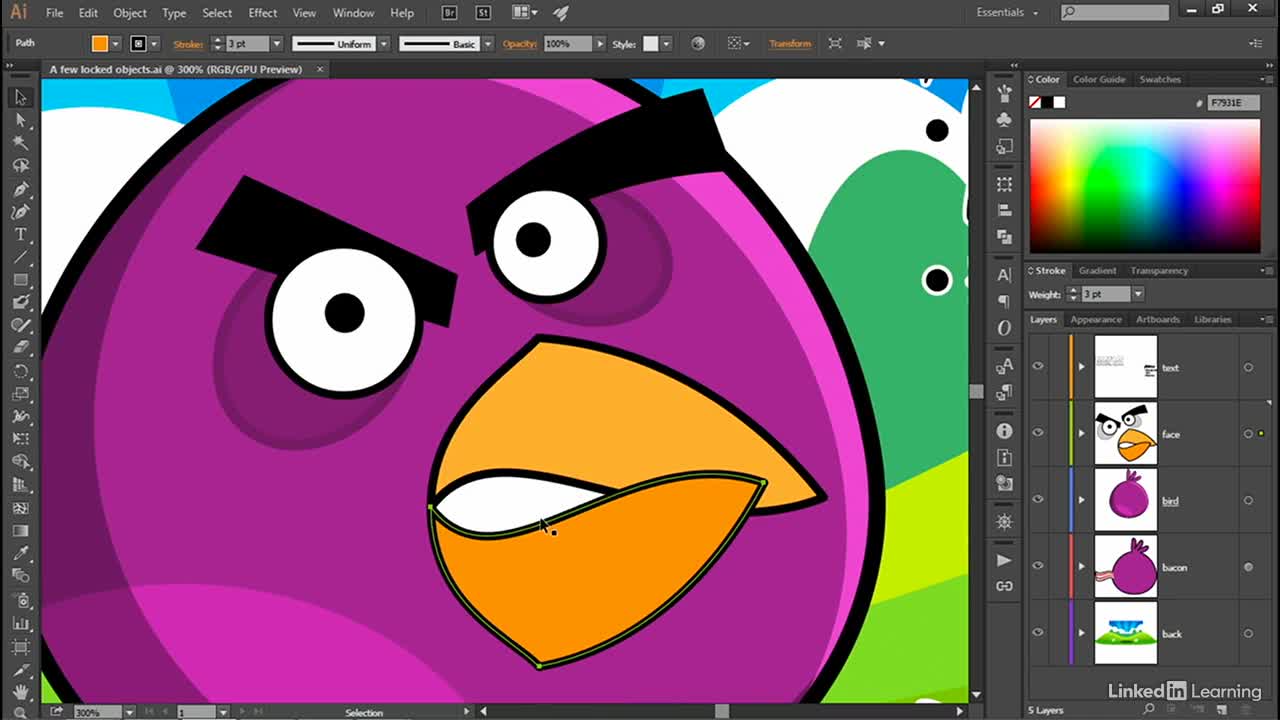
Task: Open the Basic brush definition dropdown
Action: [488, 44]
